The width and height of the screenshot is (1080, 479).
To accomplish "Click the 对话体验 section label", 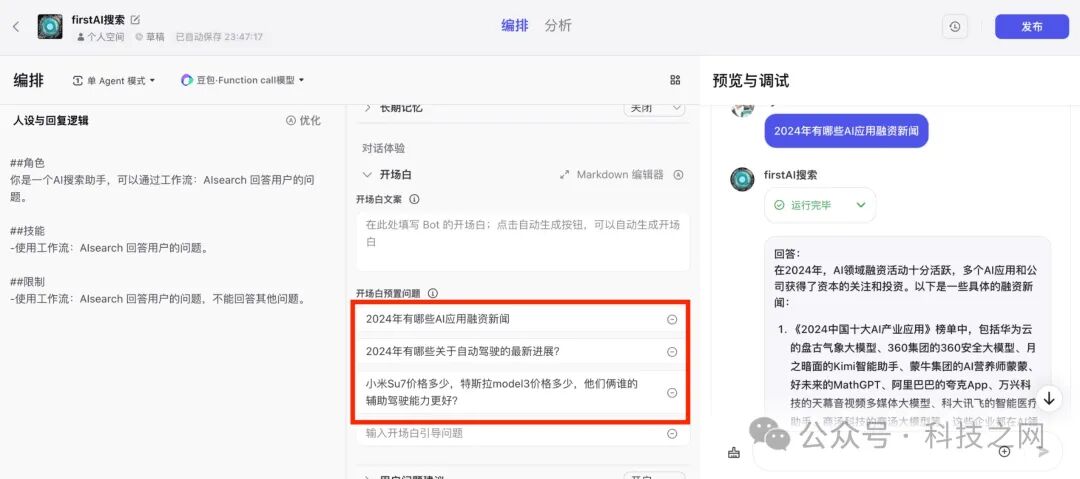I will [384, 148].
